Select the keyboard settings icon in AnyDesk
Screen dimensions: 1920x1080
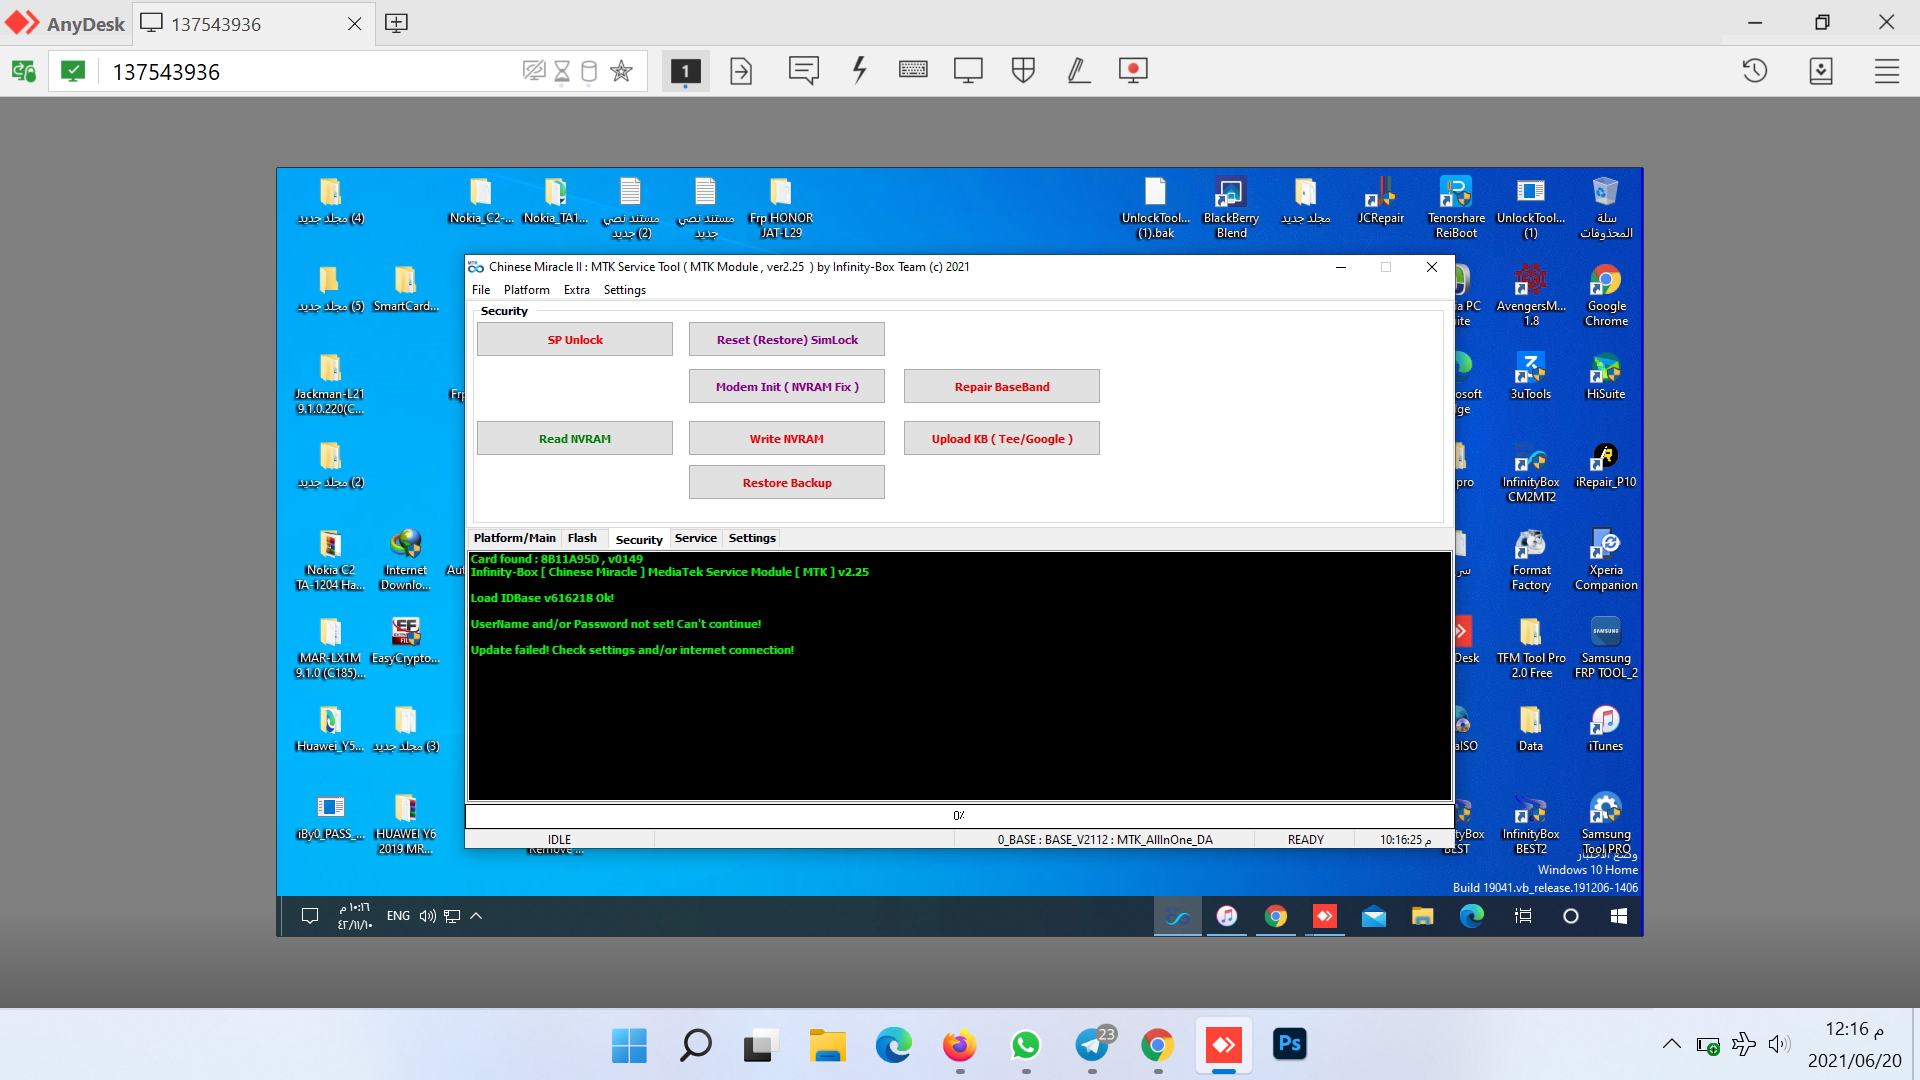coord(913,70)
